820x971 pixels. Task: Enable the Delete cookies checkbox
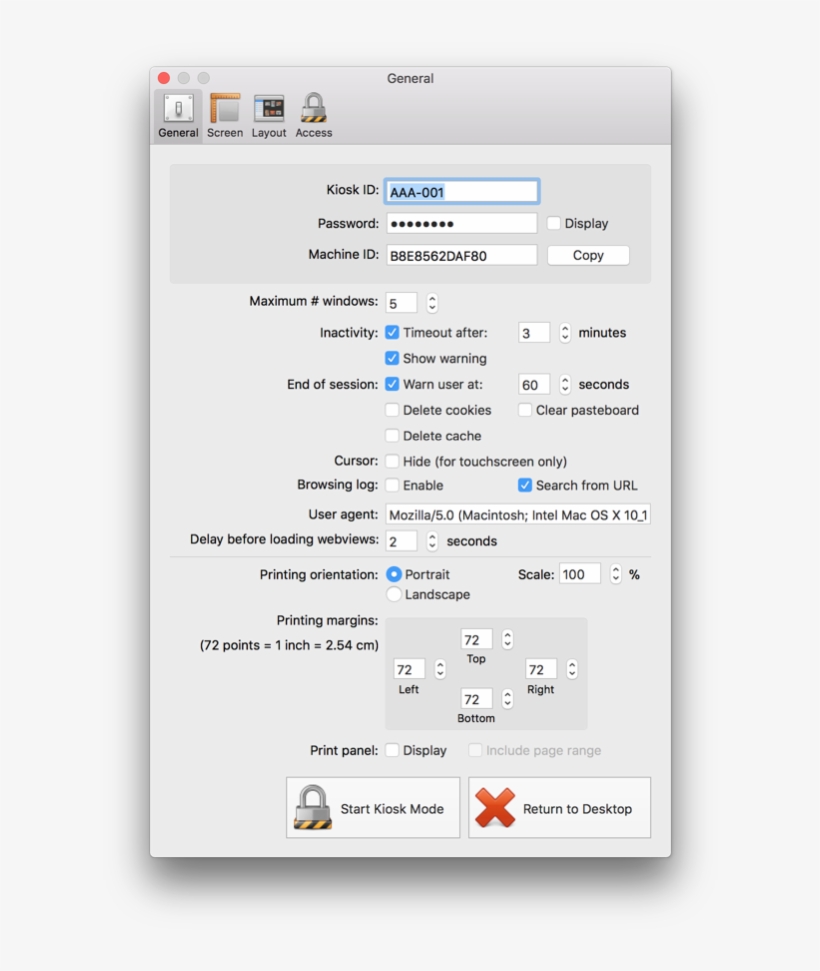(x=391, y=410)
